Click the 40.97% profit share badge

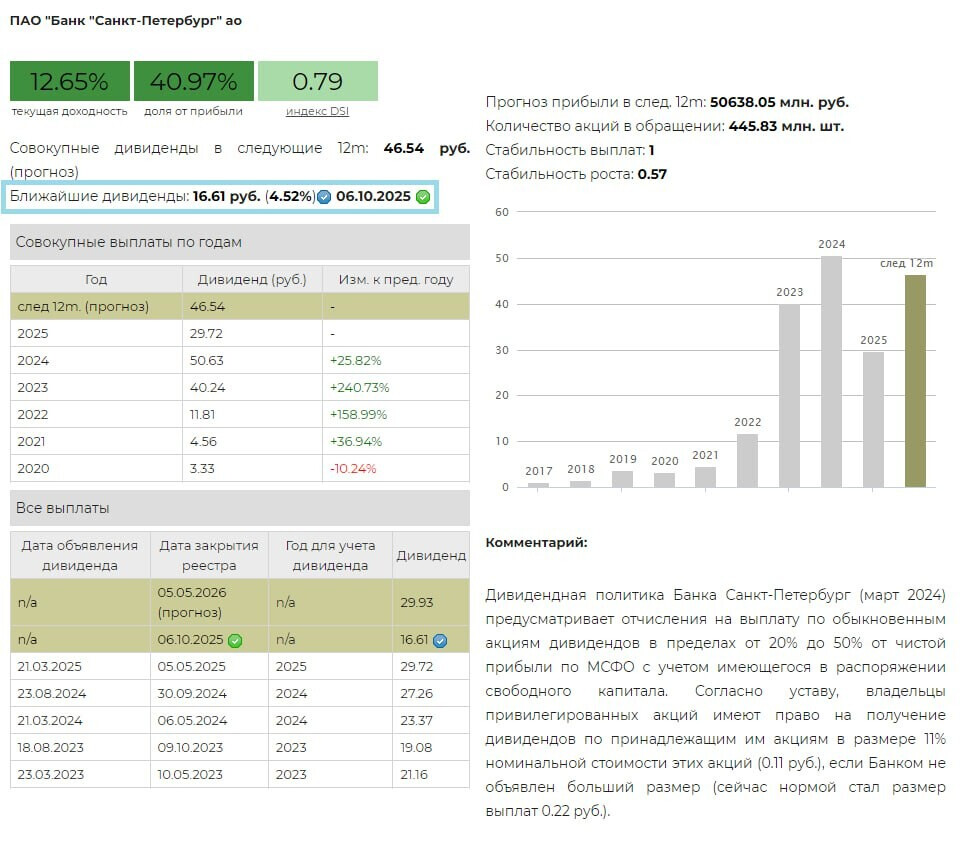(193, 81)
